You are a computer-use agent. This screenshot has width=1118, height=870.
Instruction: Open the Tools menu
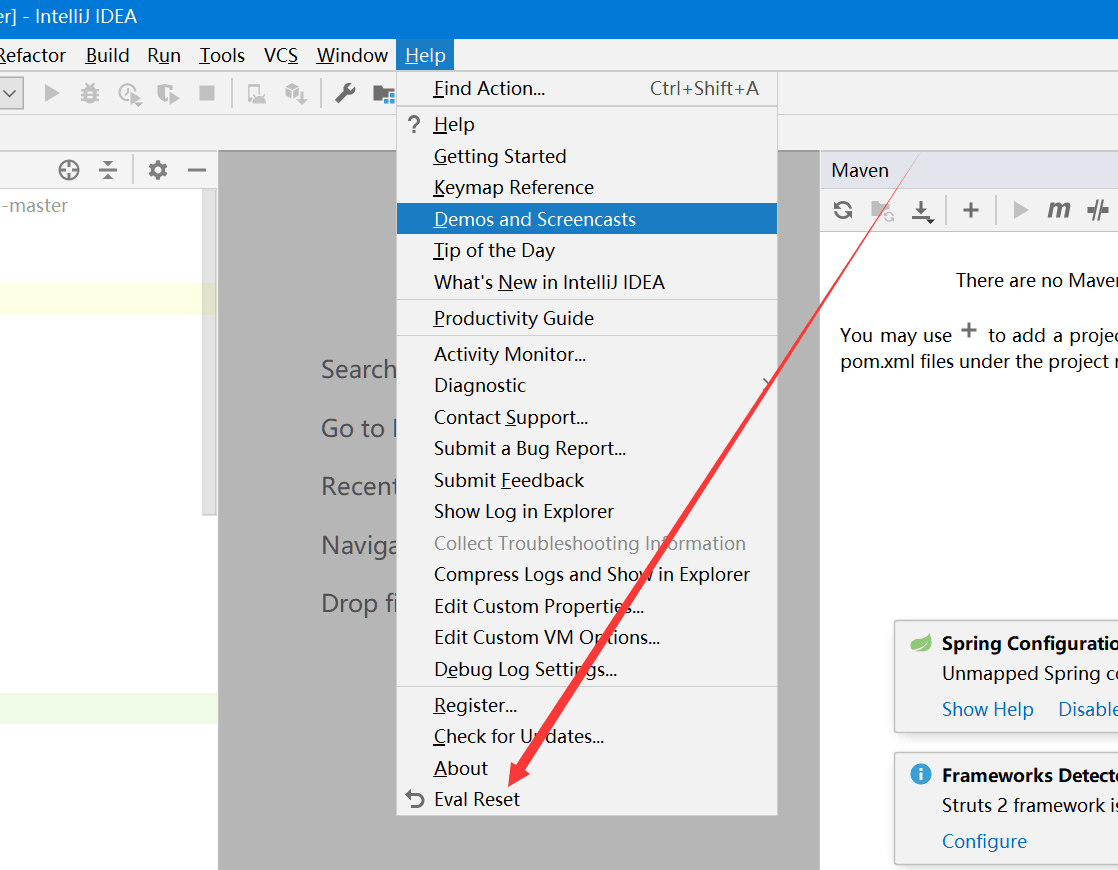222,55
